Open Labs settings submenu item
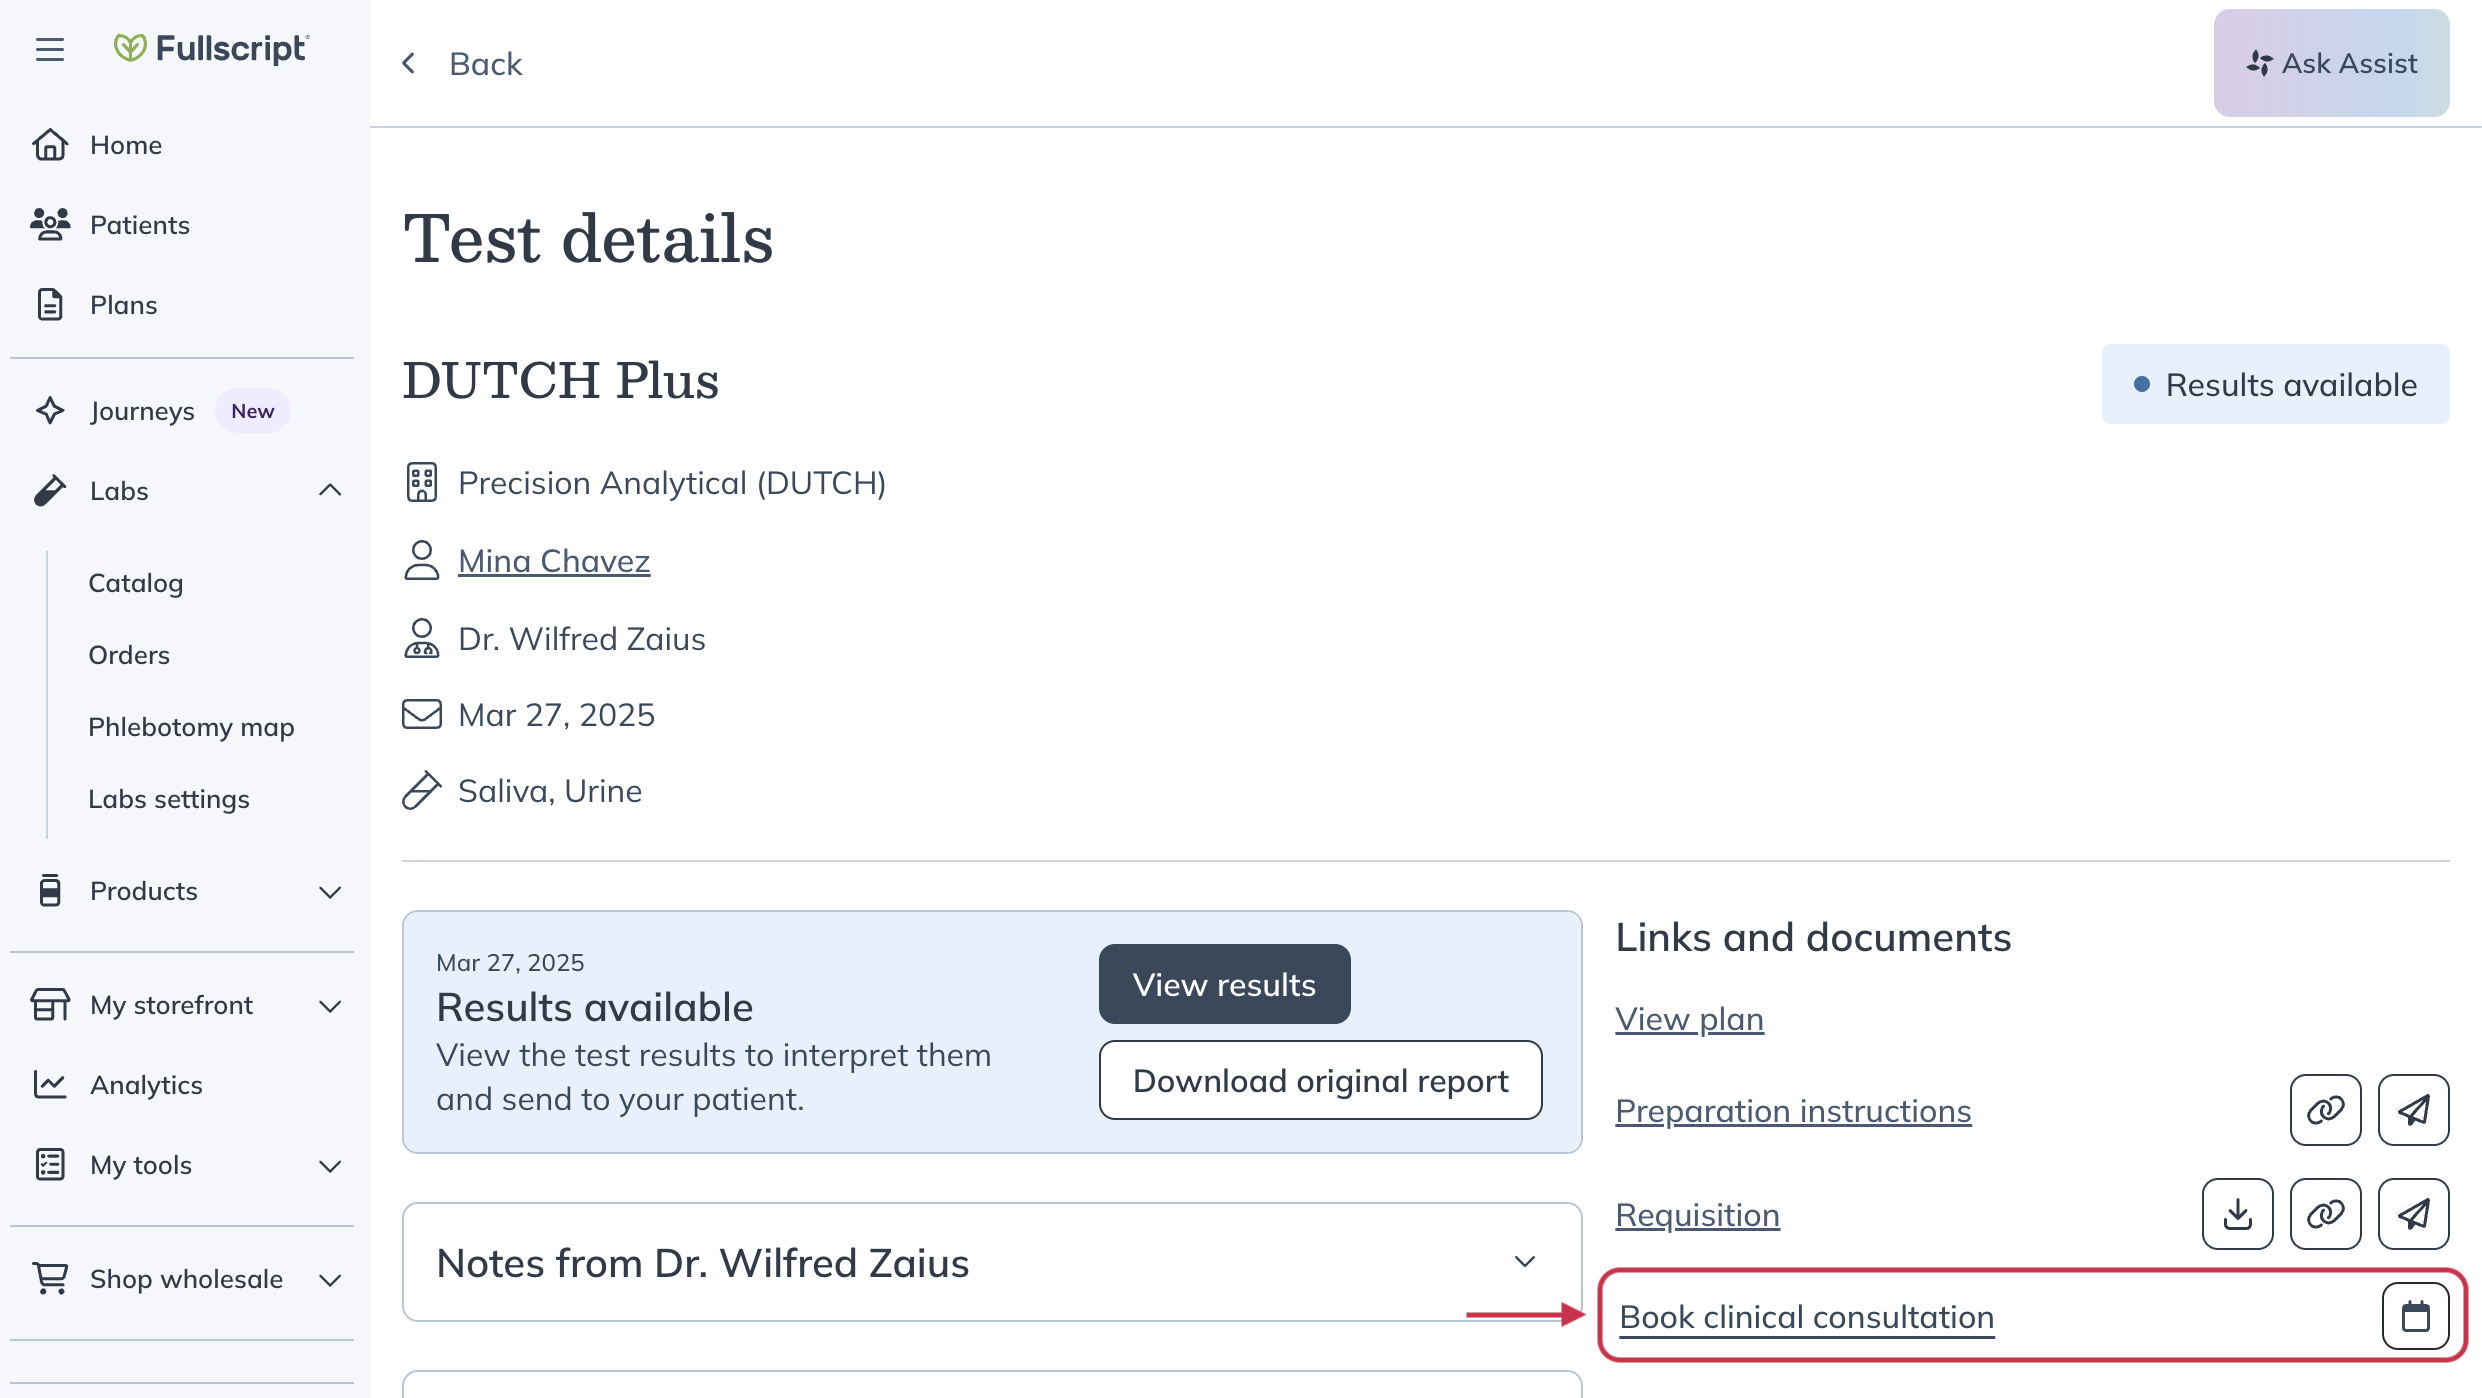 pos(169,799)
